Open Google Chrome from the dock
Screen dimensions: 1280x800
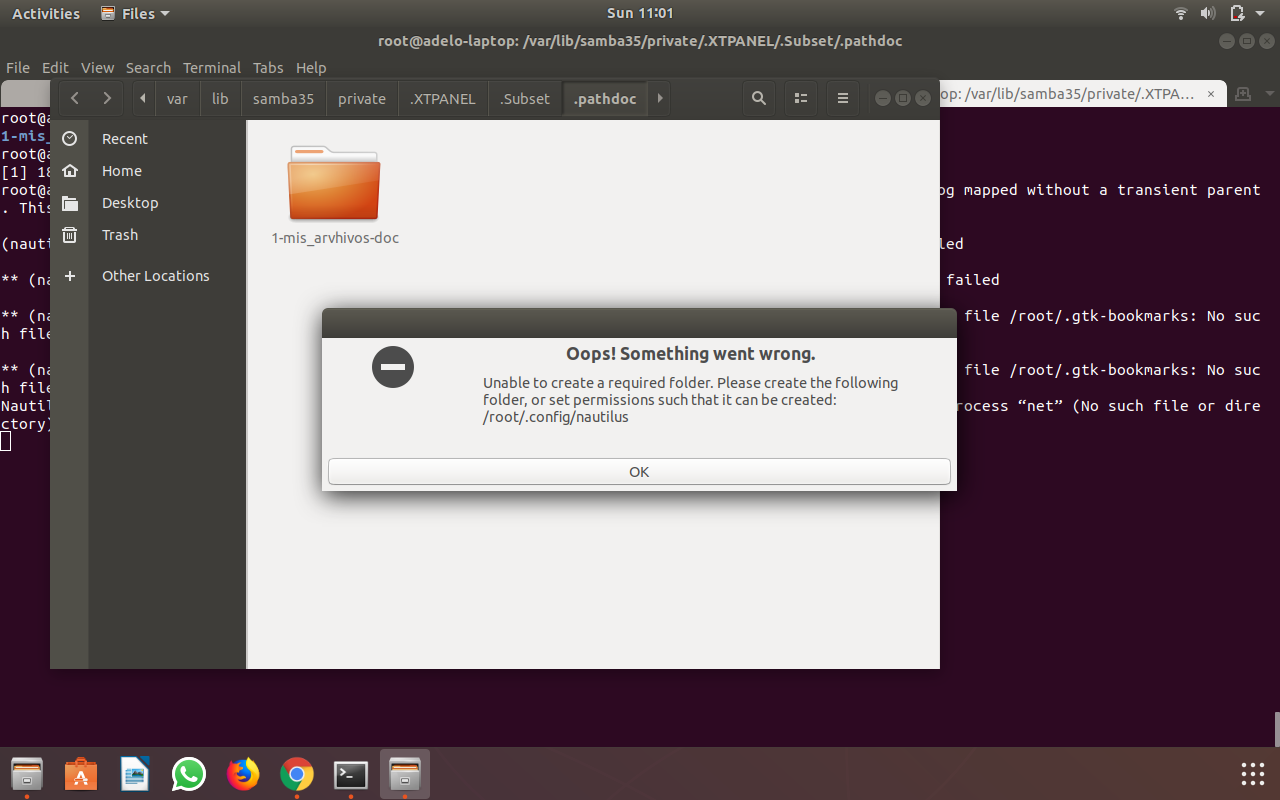(296, 774)
